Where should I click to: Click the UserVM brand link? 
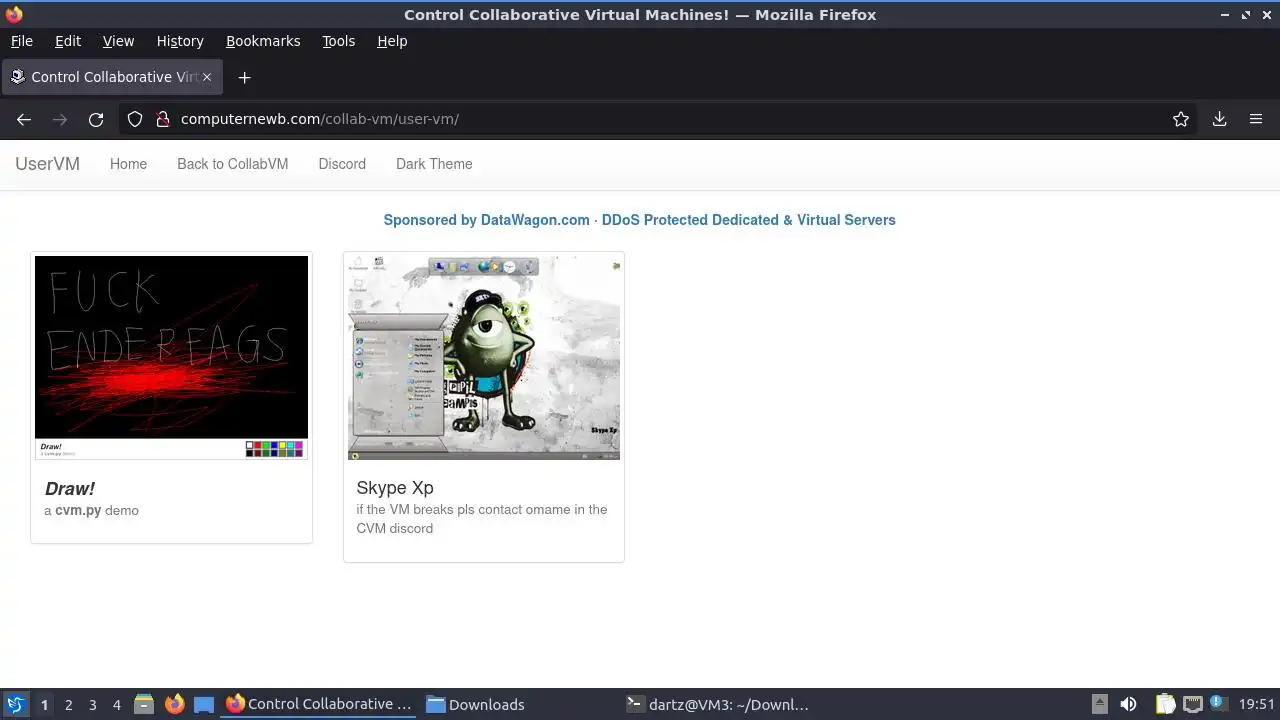pos(47,164)
